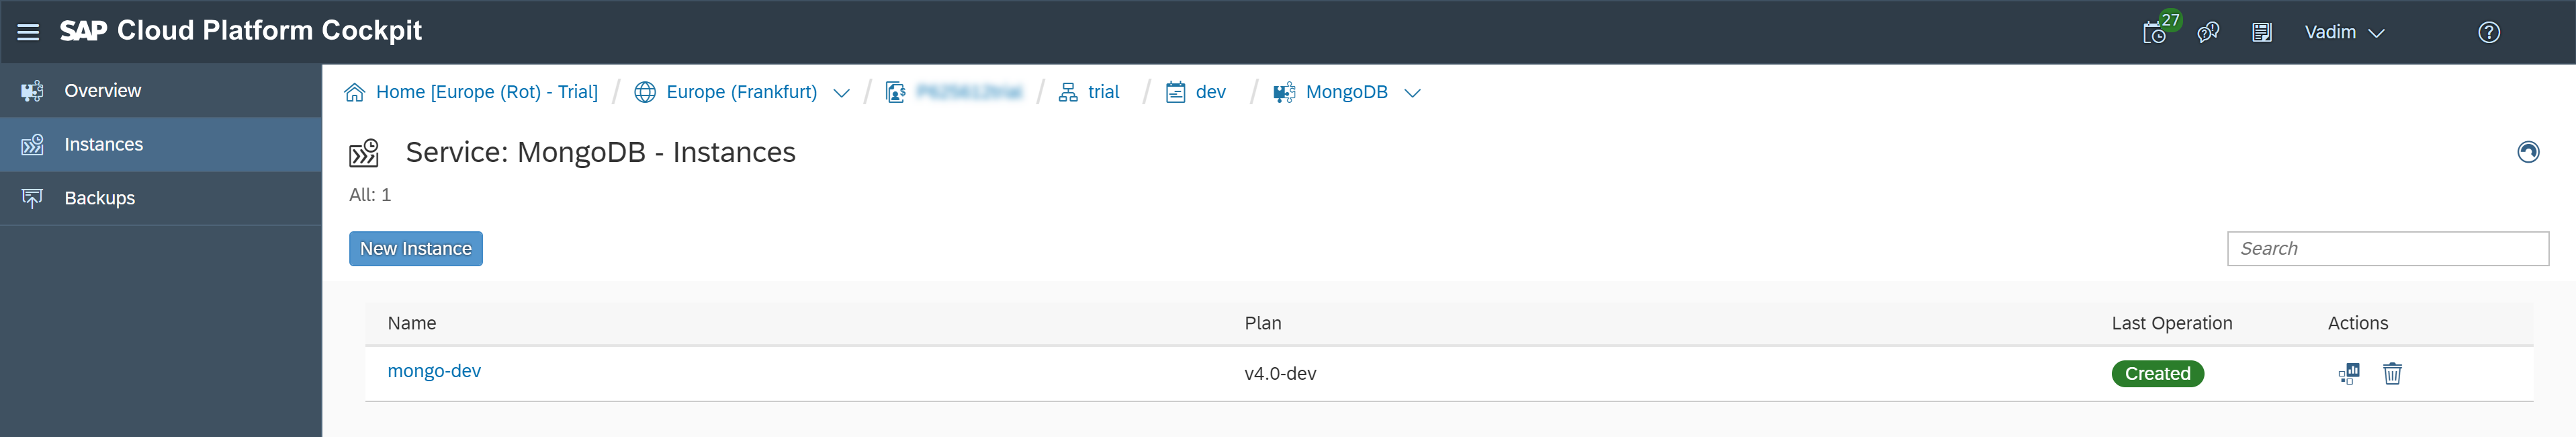The width and height of the screenshot is (2576, 437).
Task: Click the New Instance button
Action: click(x=415, y=249)
